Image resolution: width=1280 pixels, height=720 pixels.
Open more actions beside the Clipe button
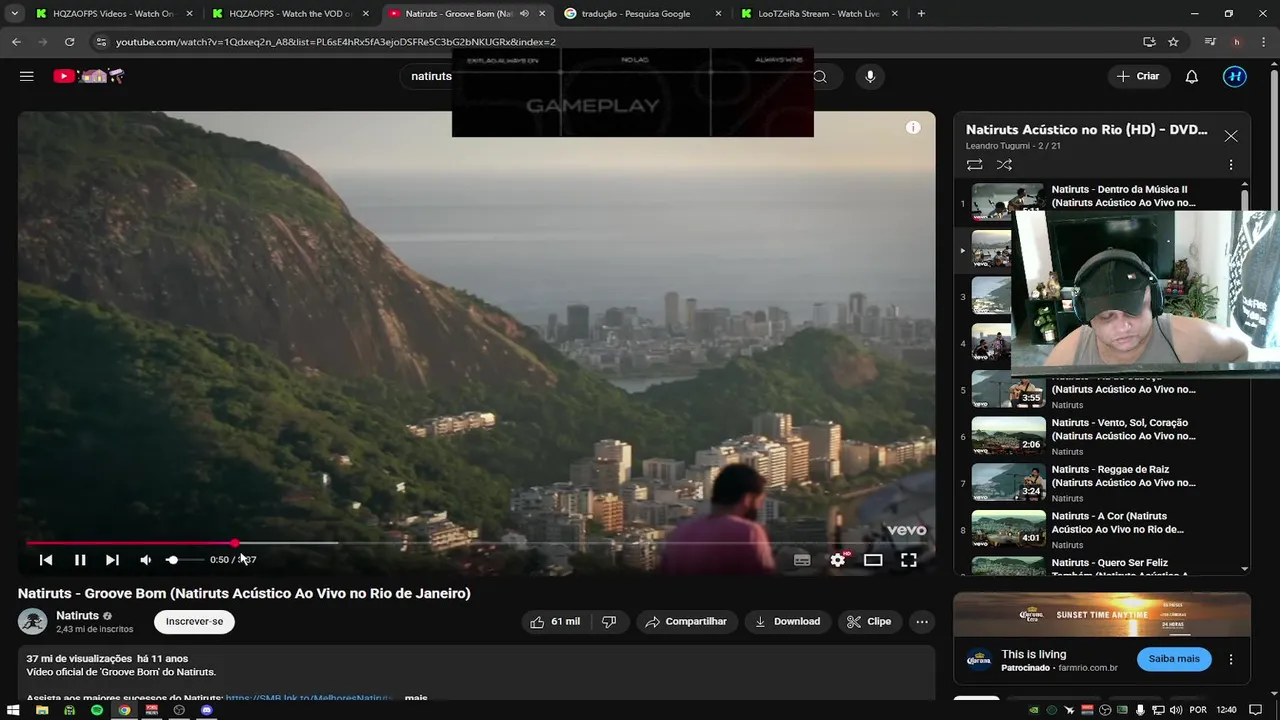click(922, 621)
